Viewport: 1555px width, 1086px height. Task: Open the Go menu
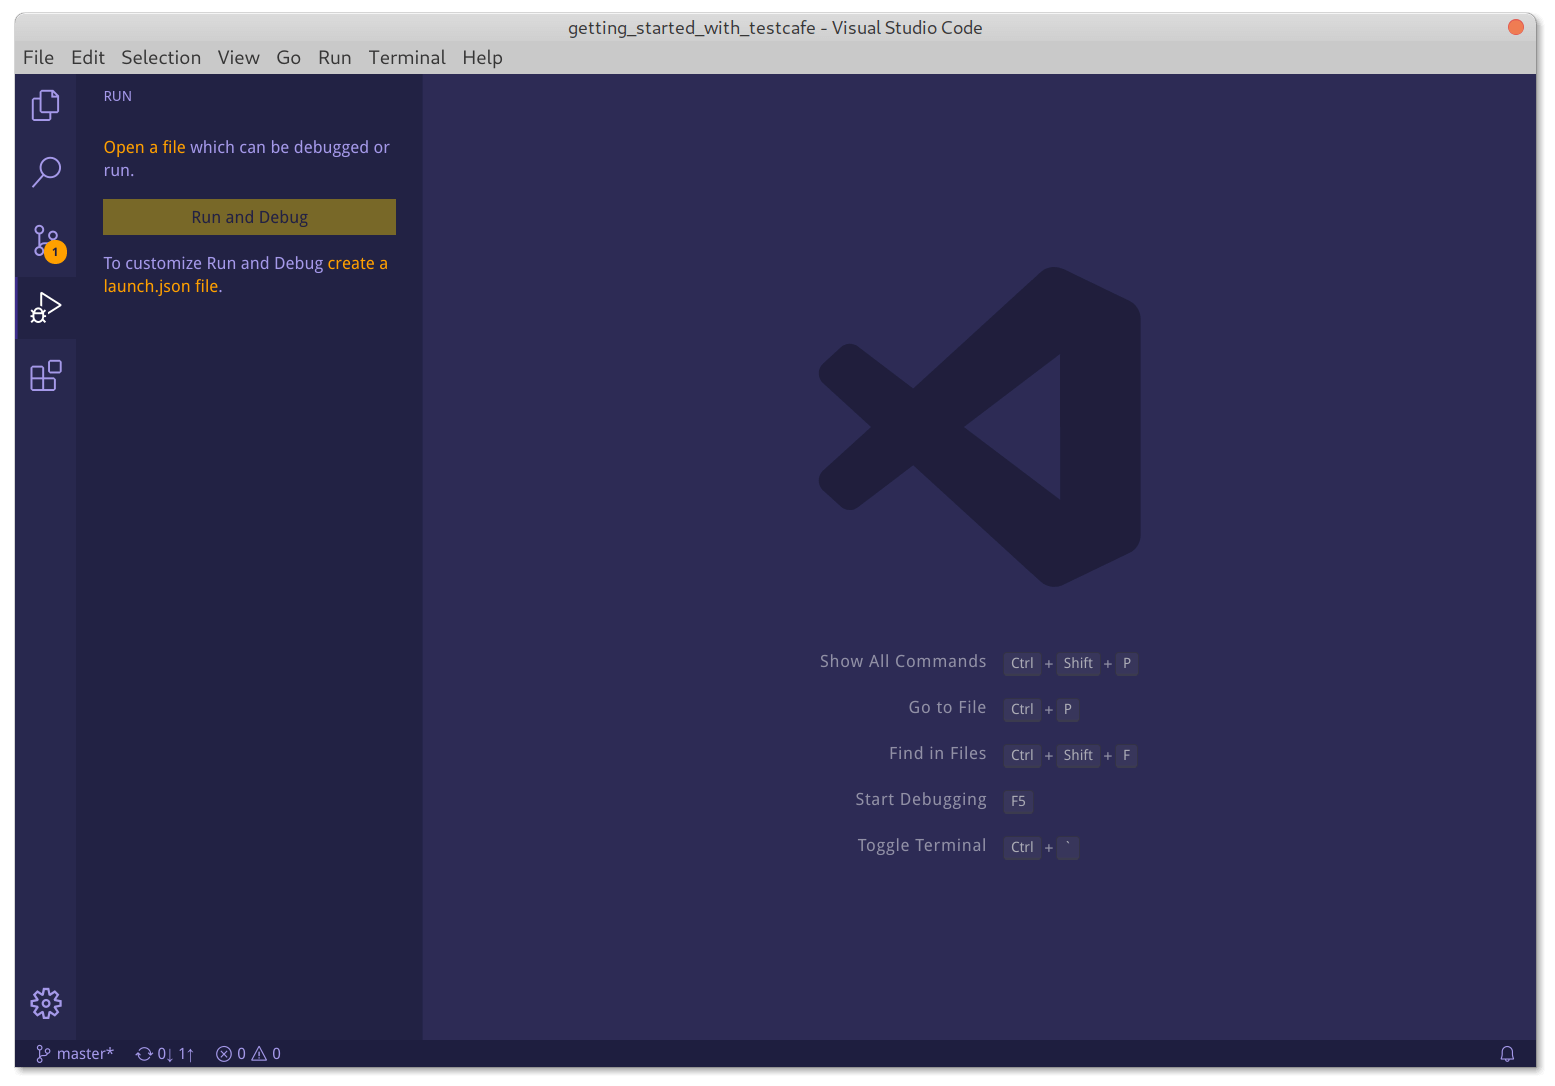pos(288,57)
